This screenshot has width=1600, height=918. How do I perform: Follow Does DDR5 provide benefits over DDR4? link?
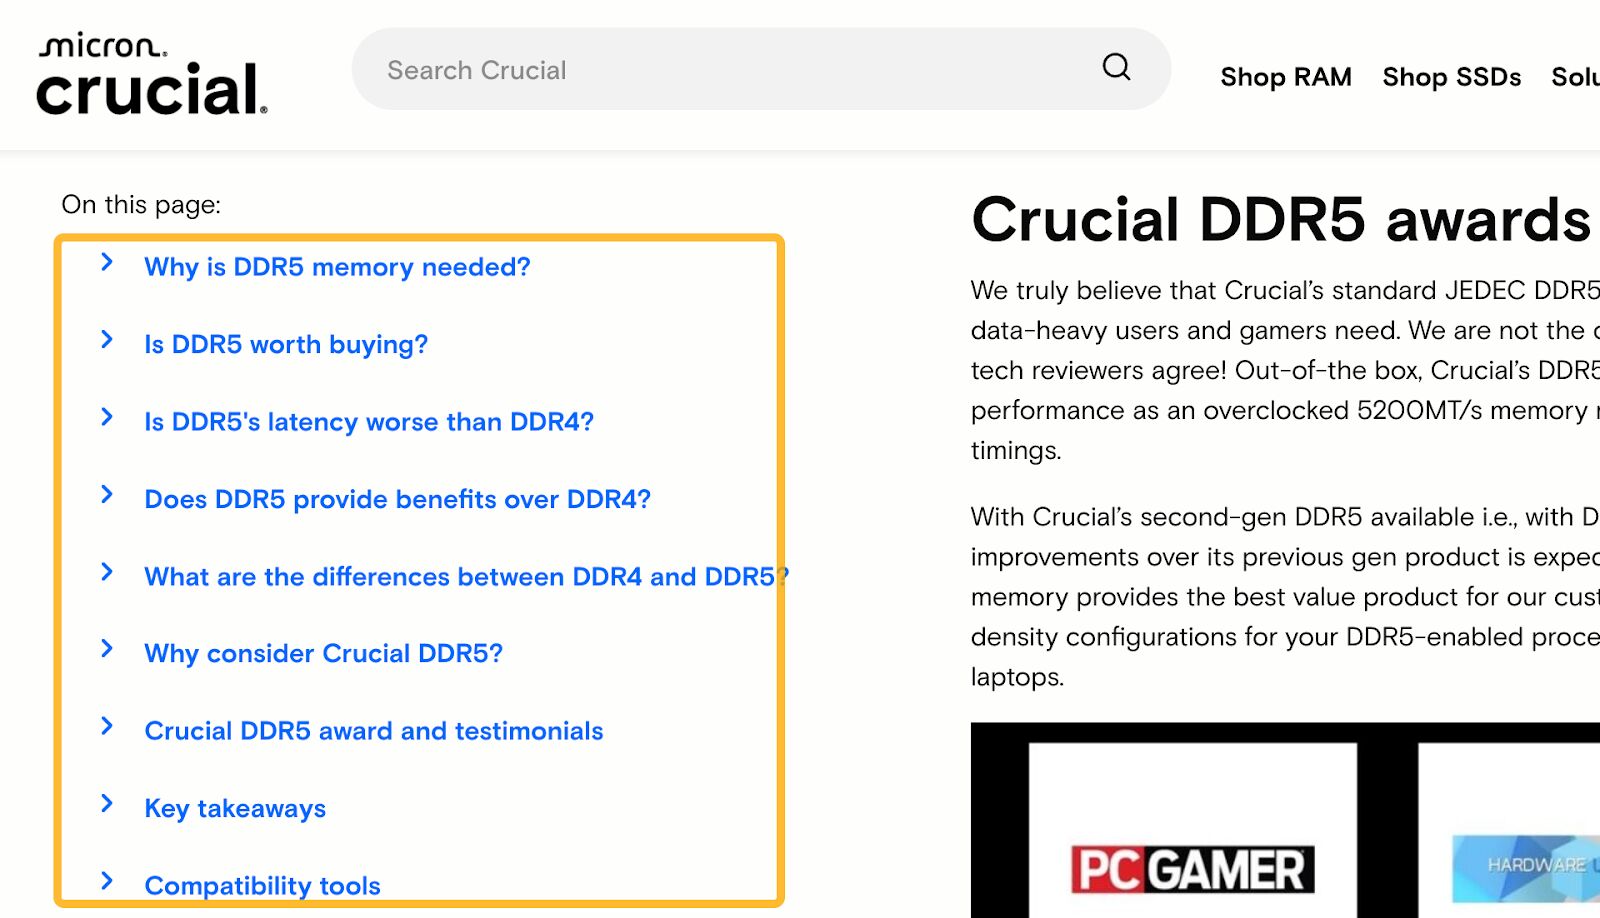coord(397,499)
